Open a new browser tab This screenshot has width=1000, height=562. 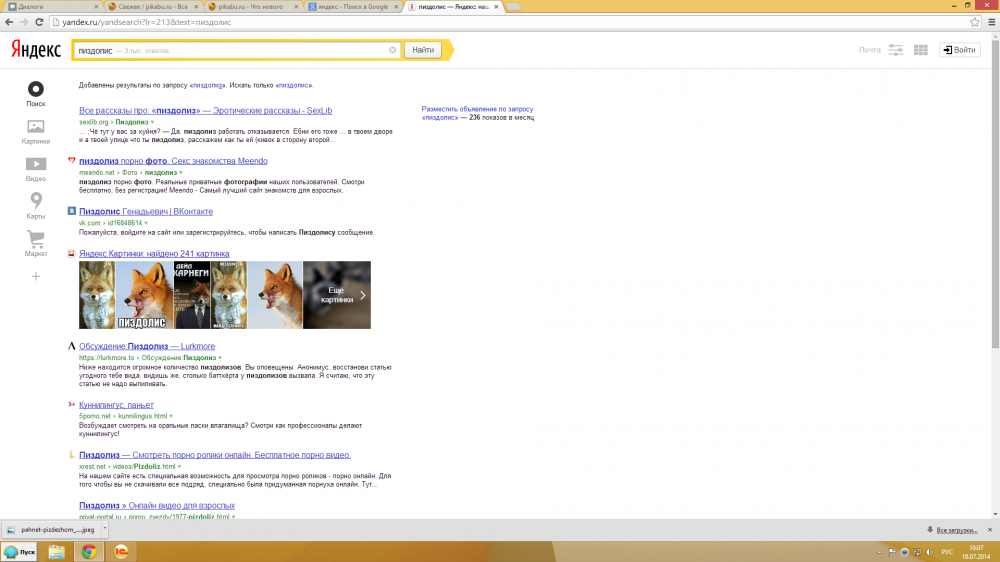pyautogui.click(x=513, y=6)
